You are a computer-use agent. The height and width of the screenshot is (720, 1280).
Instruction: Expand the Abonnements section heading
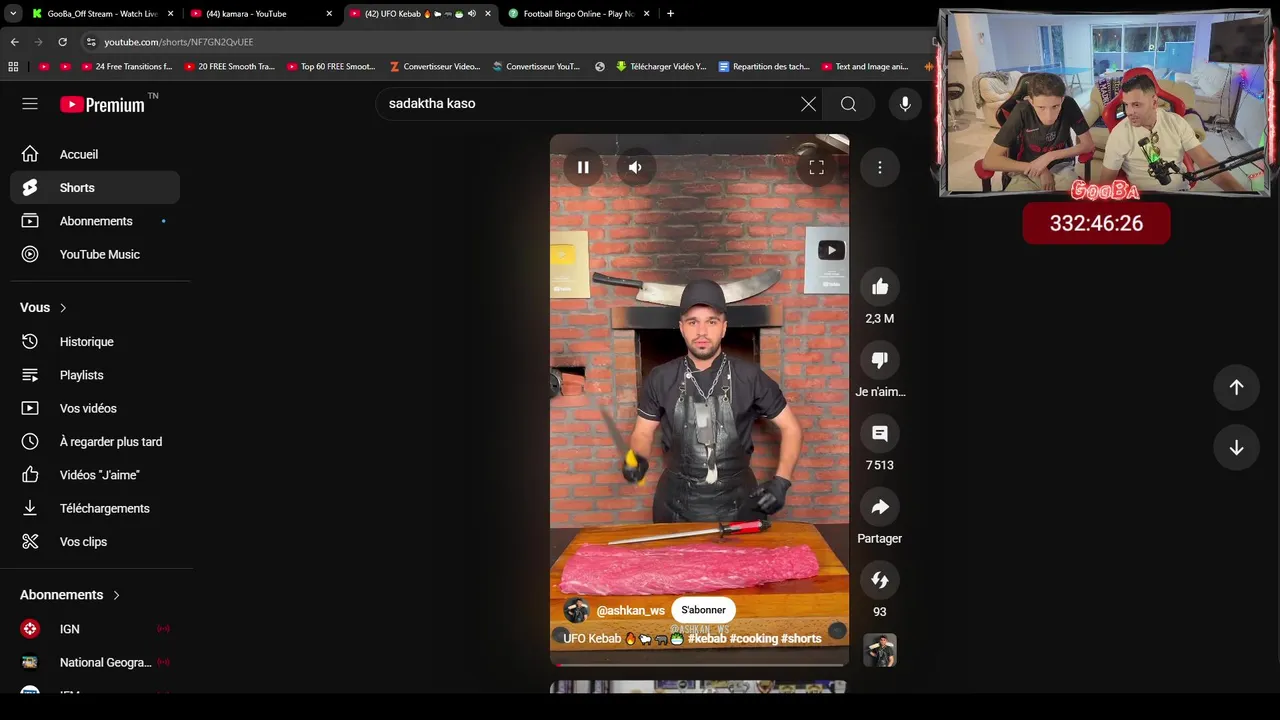70,595
